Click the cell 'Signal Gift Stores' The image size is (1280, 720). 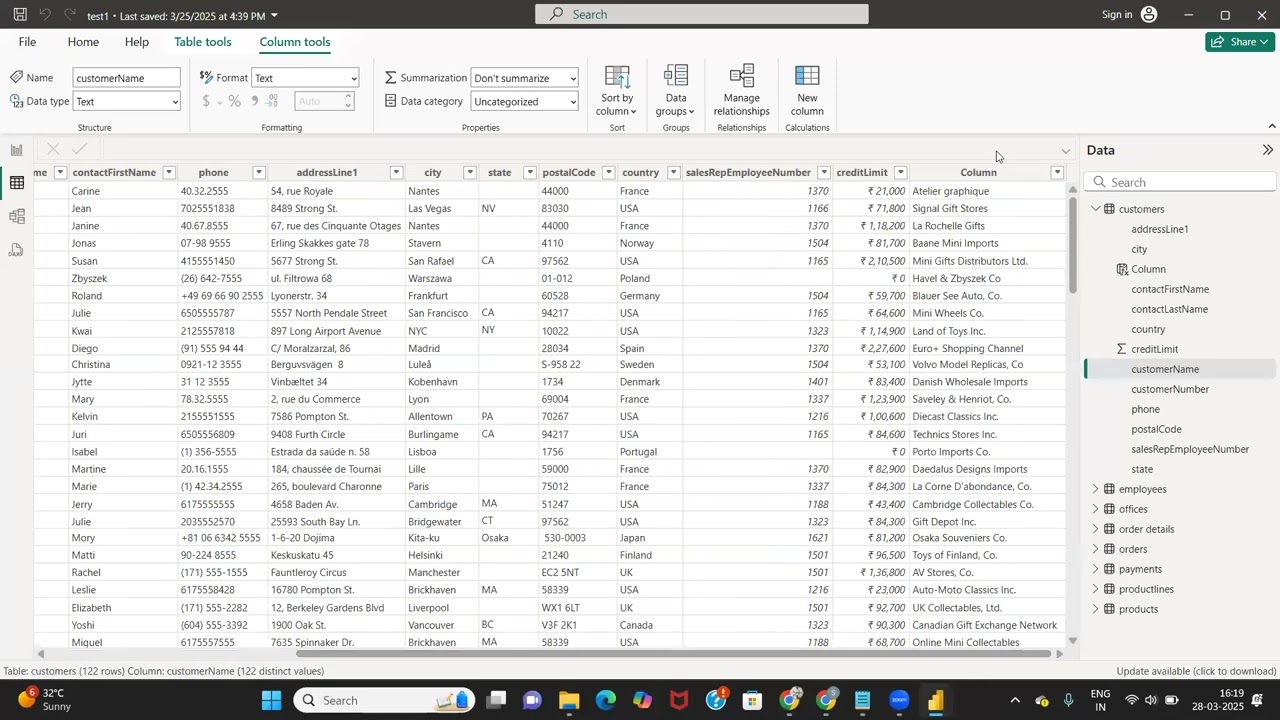click(x=950, y=208)
